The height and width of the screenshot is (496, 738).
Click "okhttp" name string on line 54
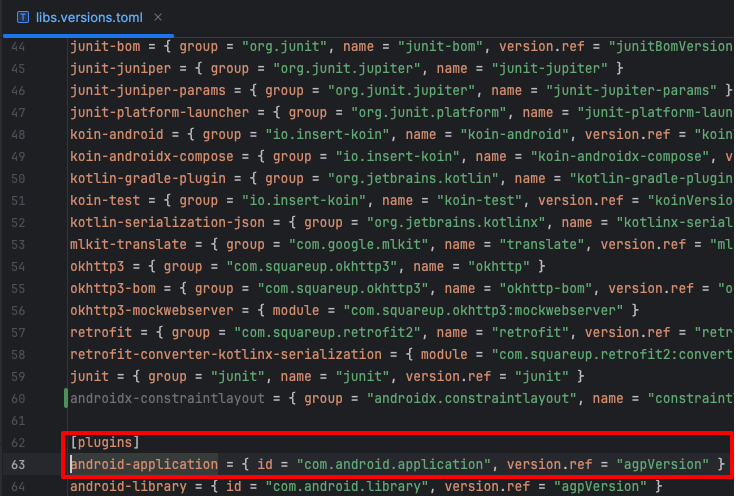tap(499, 267)
